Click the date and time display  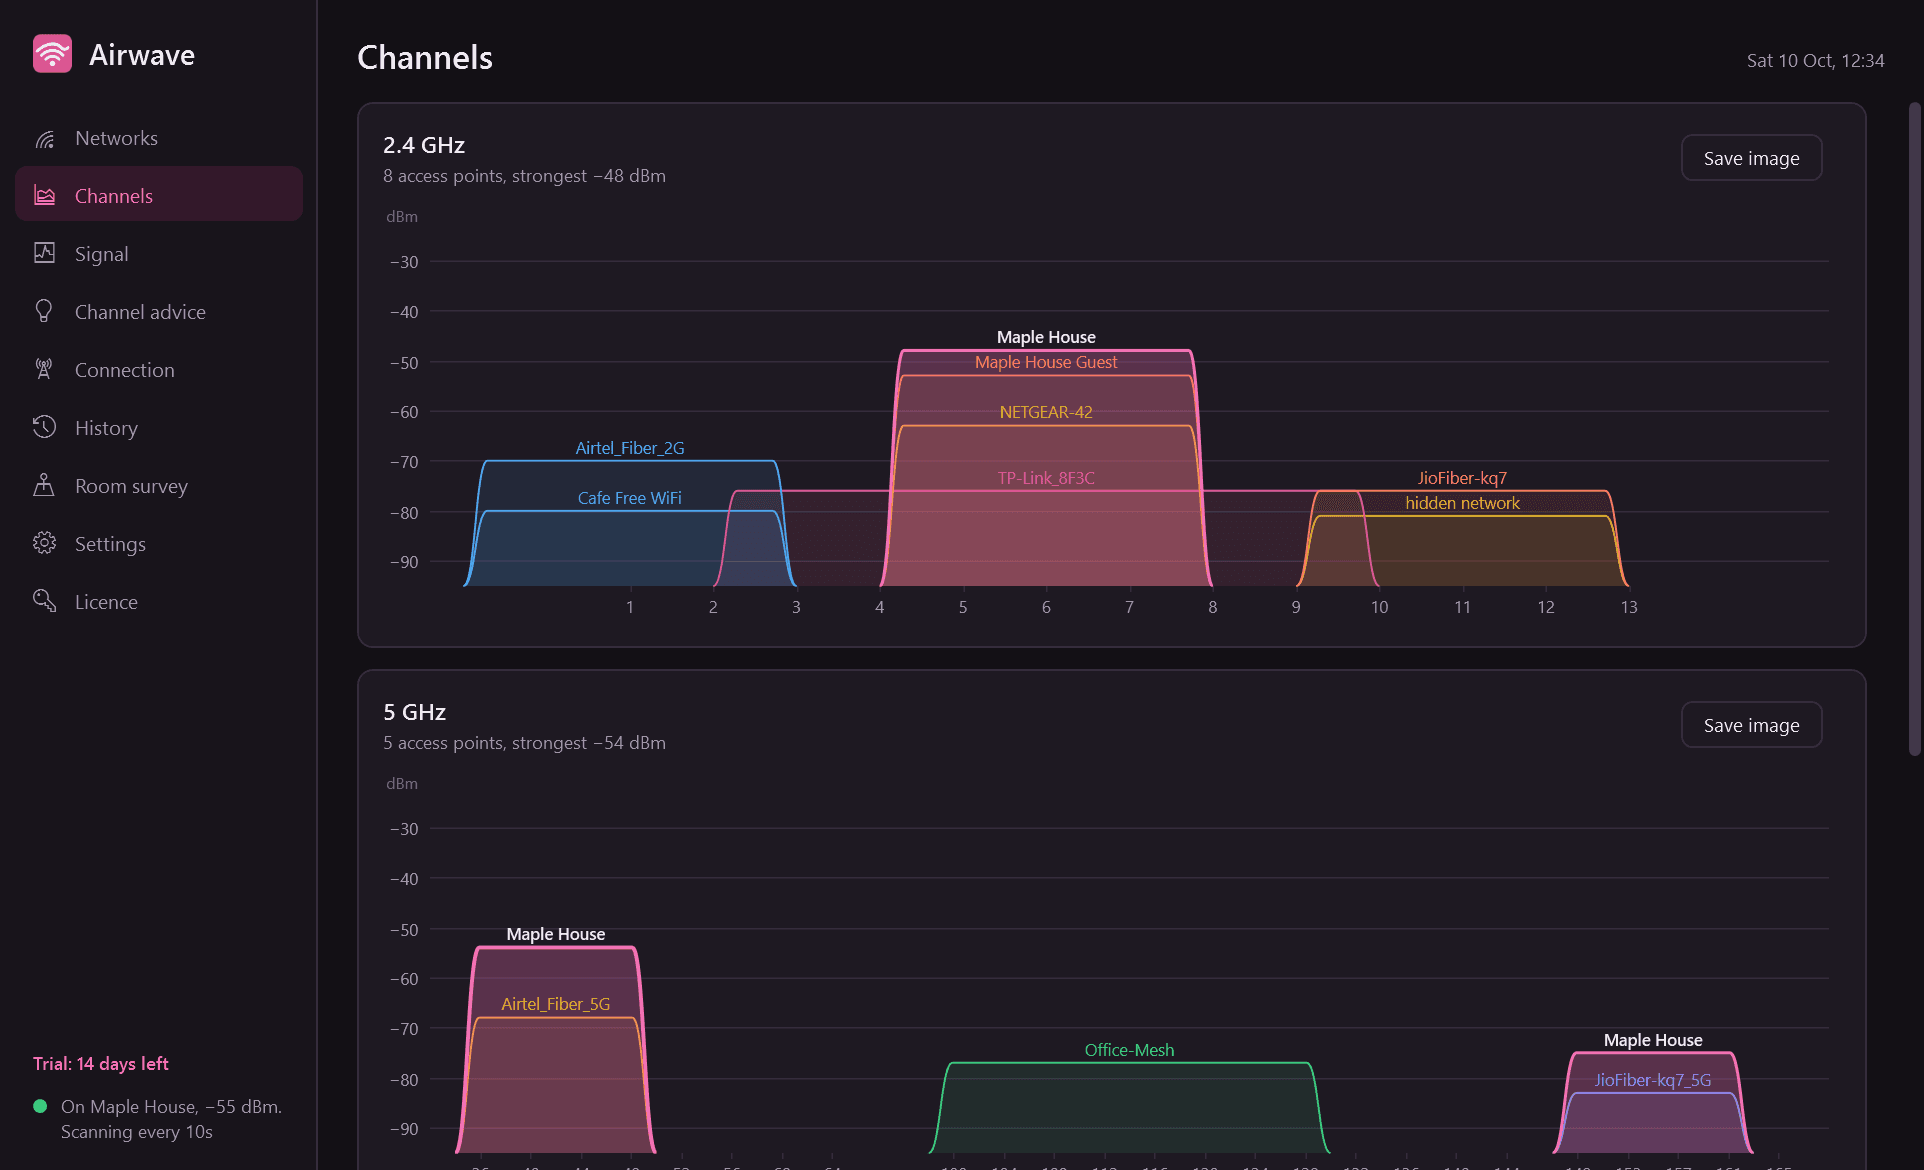1815,60
